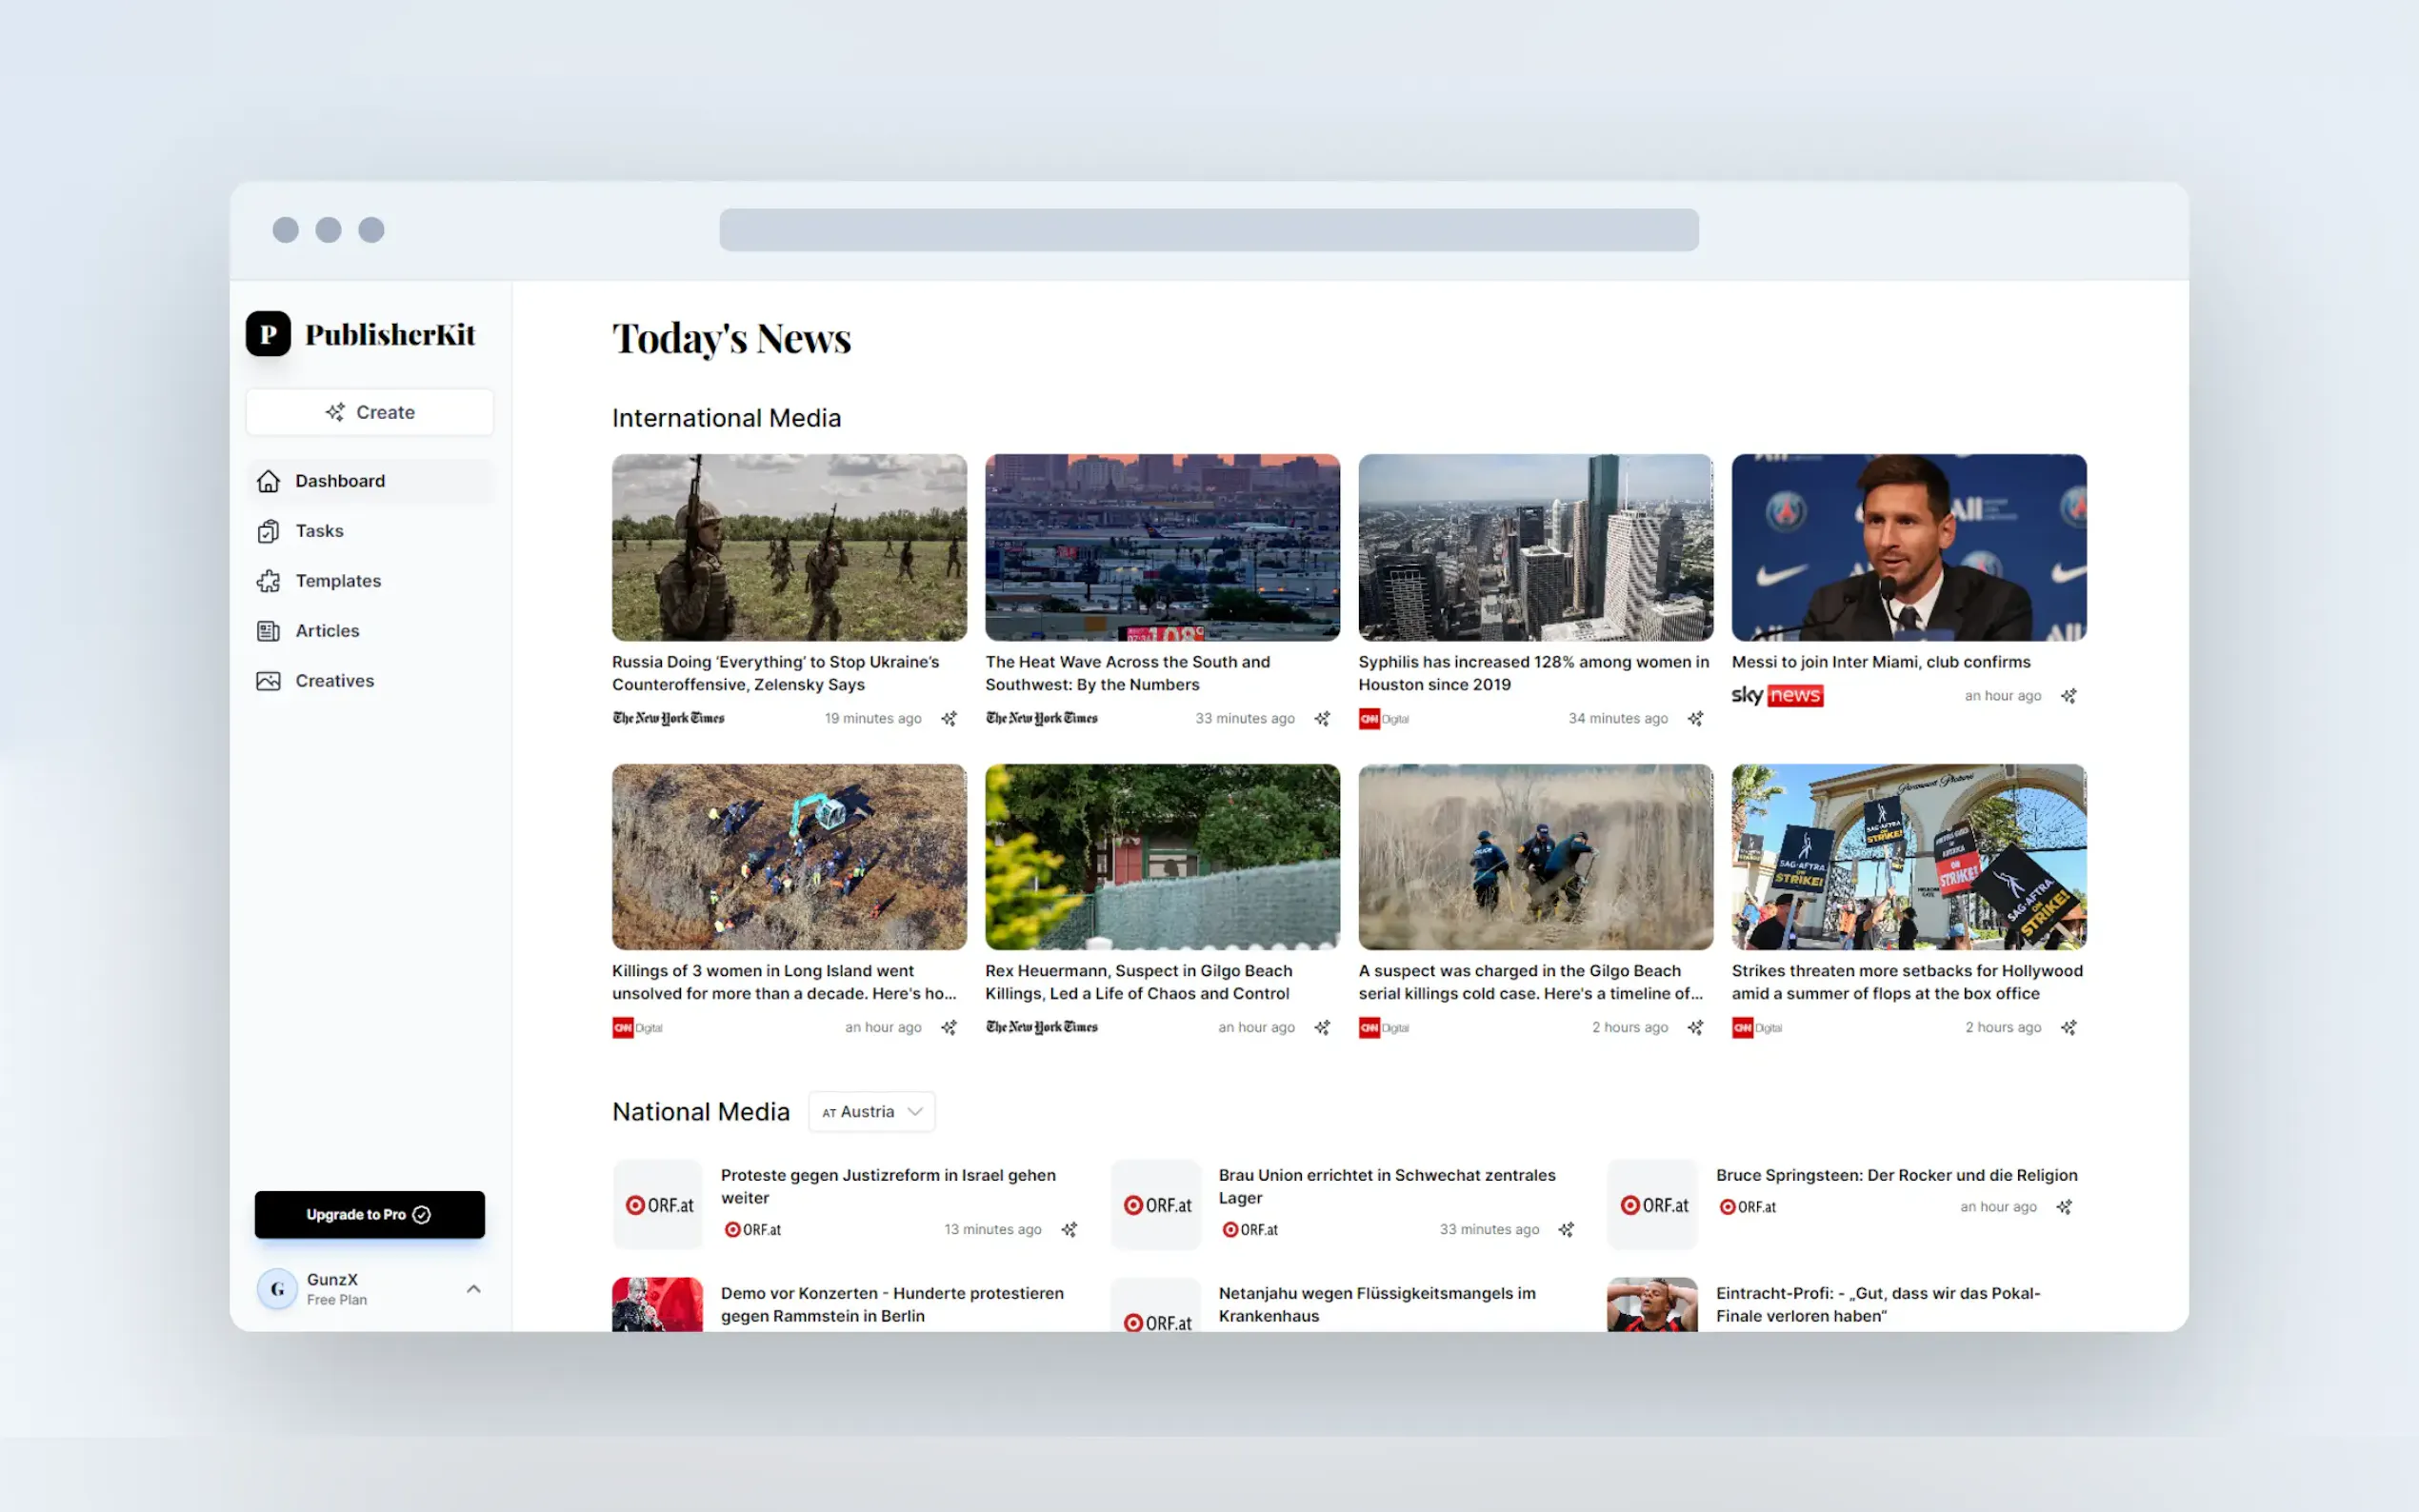Image resolution: width=2419 pixels, height=1512 pixels.
Task: Click the Templates puzzle piece icon
Action: coord(268,581)
